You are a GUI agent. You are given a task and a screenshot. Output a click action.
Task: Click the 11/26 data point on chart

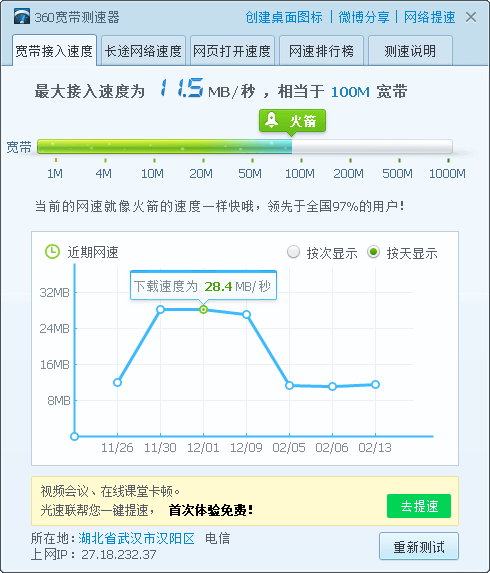coord(117,383)
